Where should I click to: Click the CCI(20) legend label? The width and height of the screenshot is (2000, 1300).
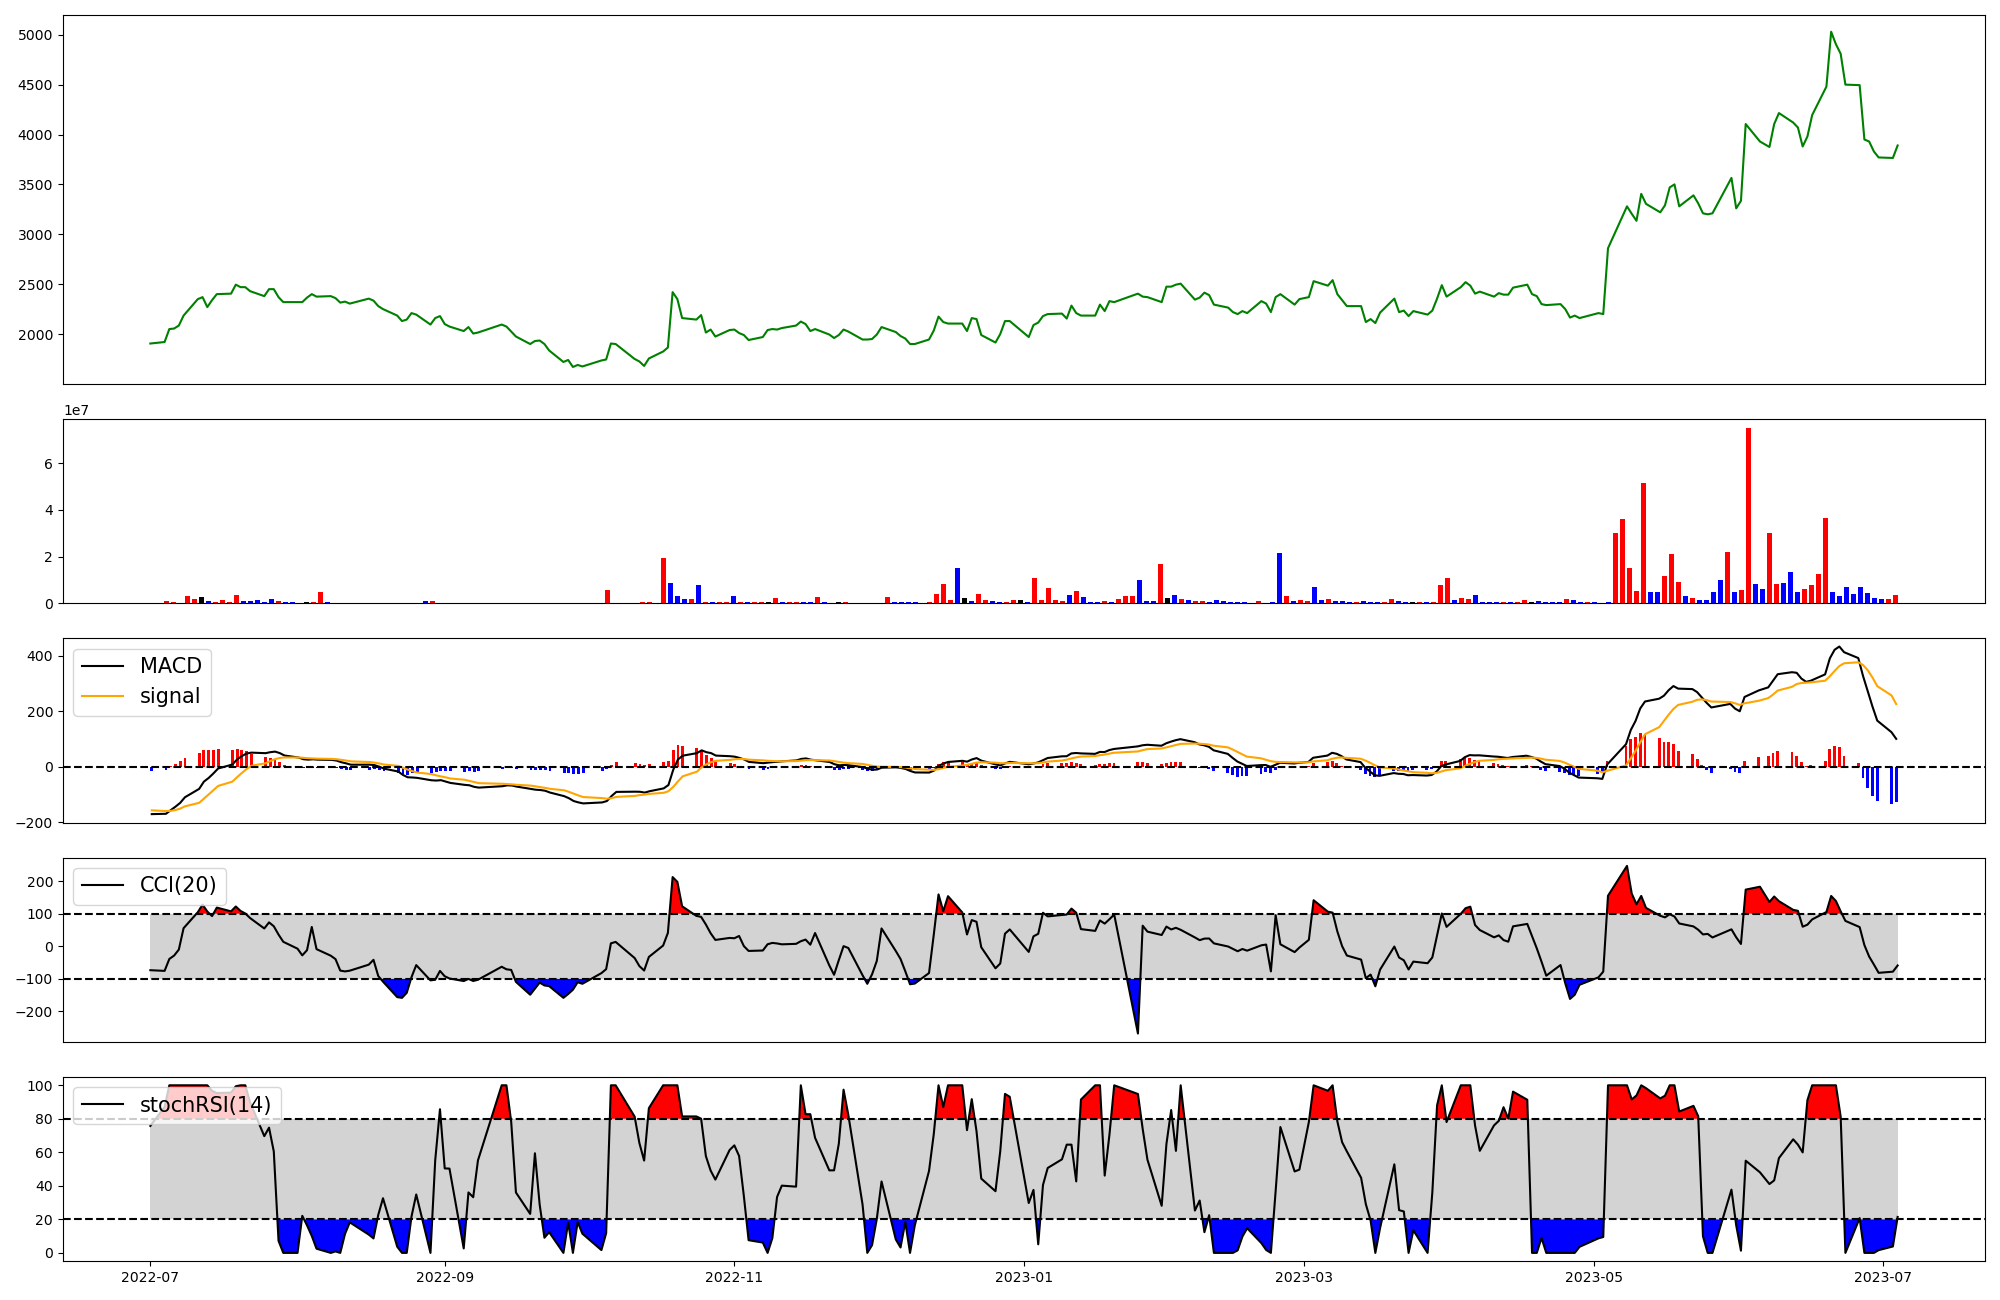[178, 885]
